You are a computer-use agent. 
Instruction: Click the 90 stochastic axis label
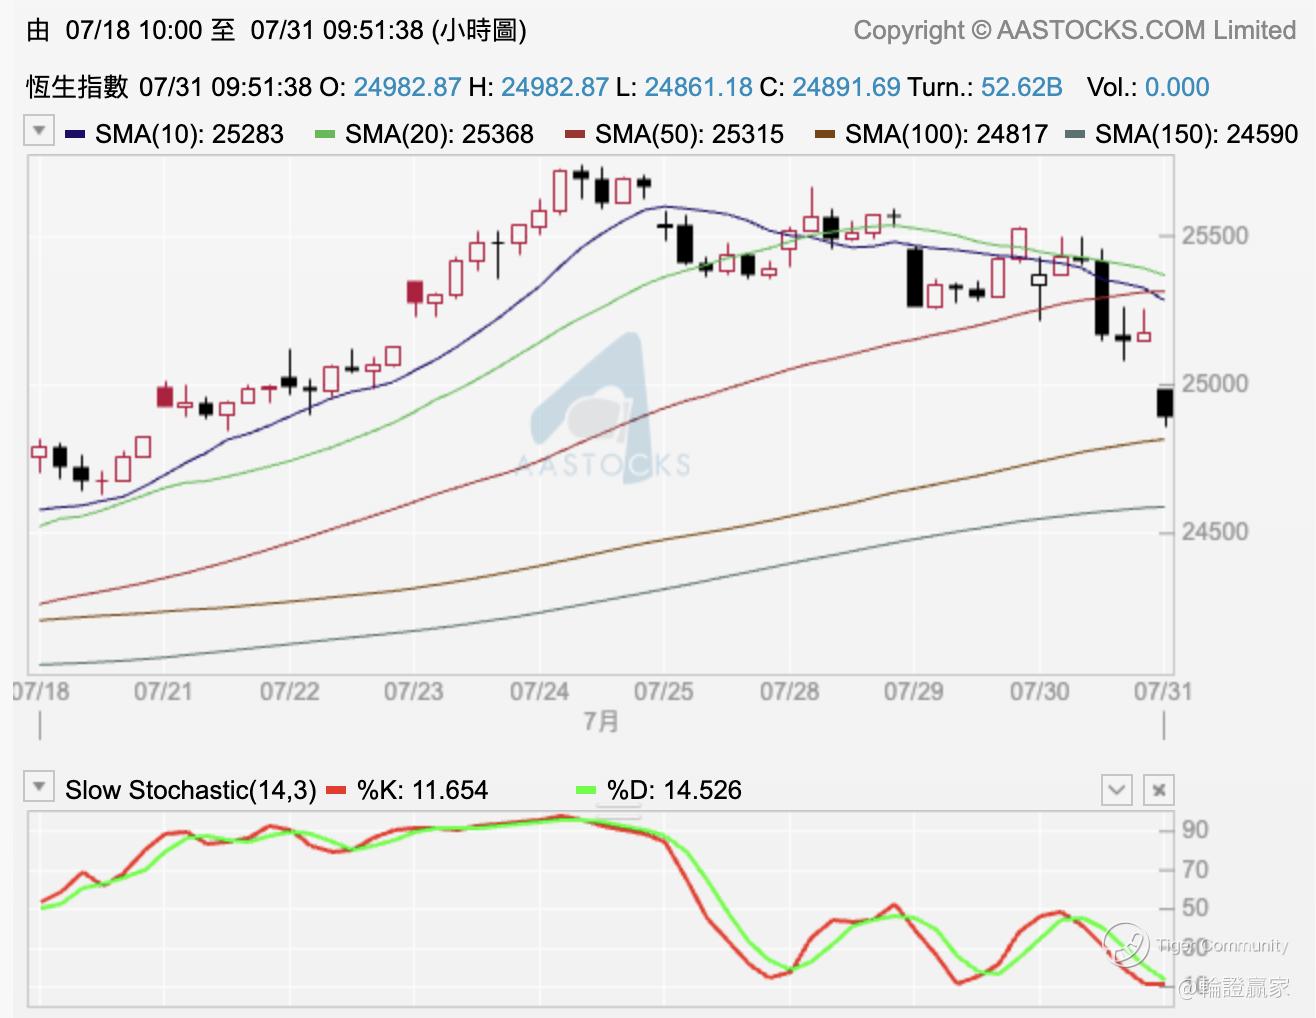point(1195,830)
